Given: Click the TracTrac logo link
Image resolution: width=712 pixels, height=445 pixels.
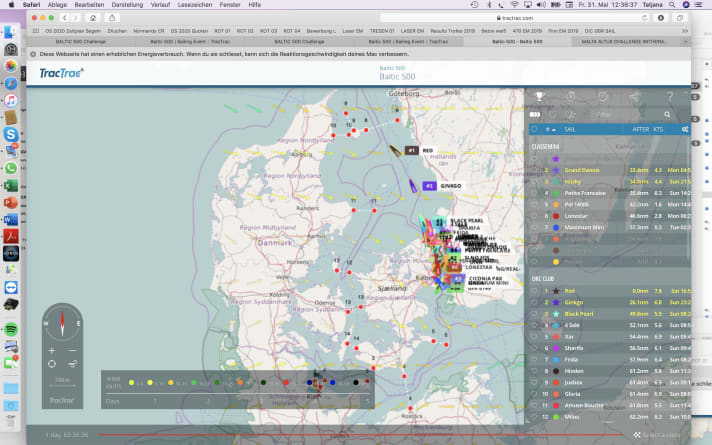Looking at the screenshot, I should [62, 72].
